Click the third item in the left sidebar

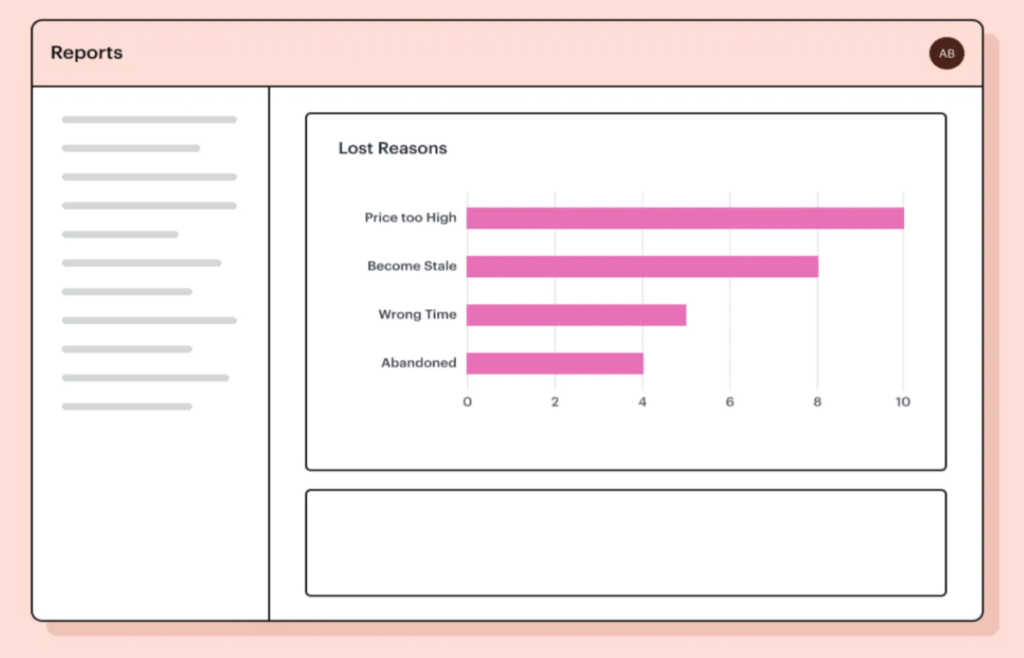pyautogui.click(x=148, y=176)
